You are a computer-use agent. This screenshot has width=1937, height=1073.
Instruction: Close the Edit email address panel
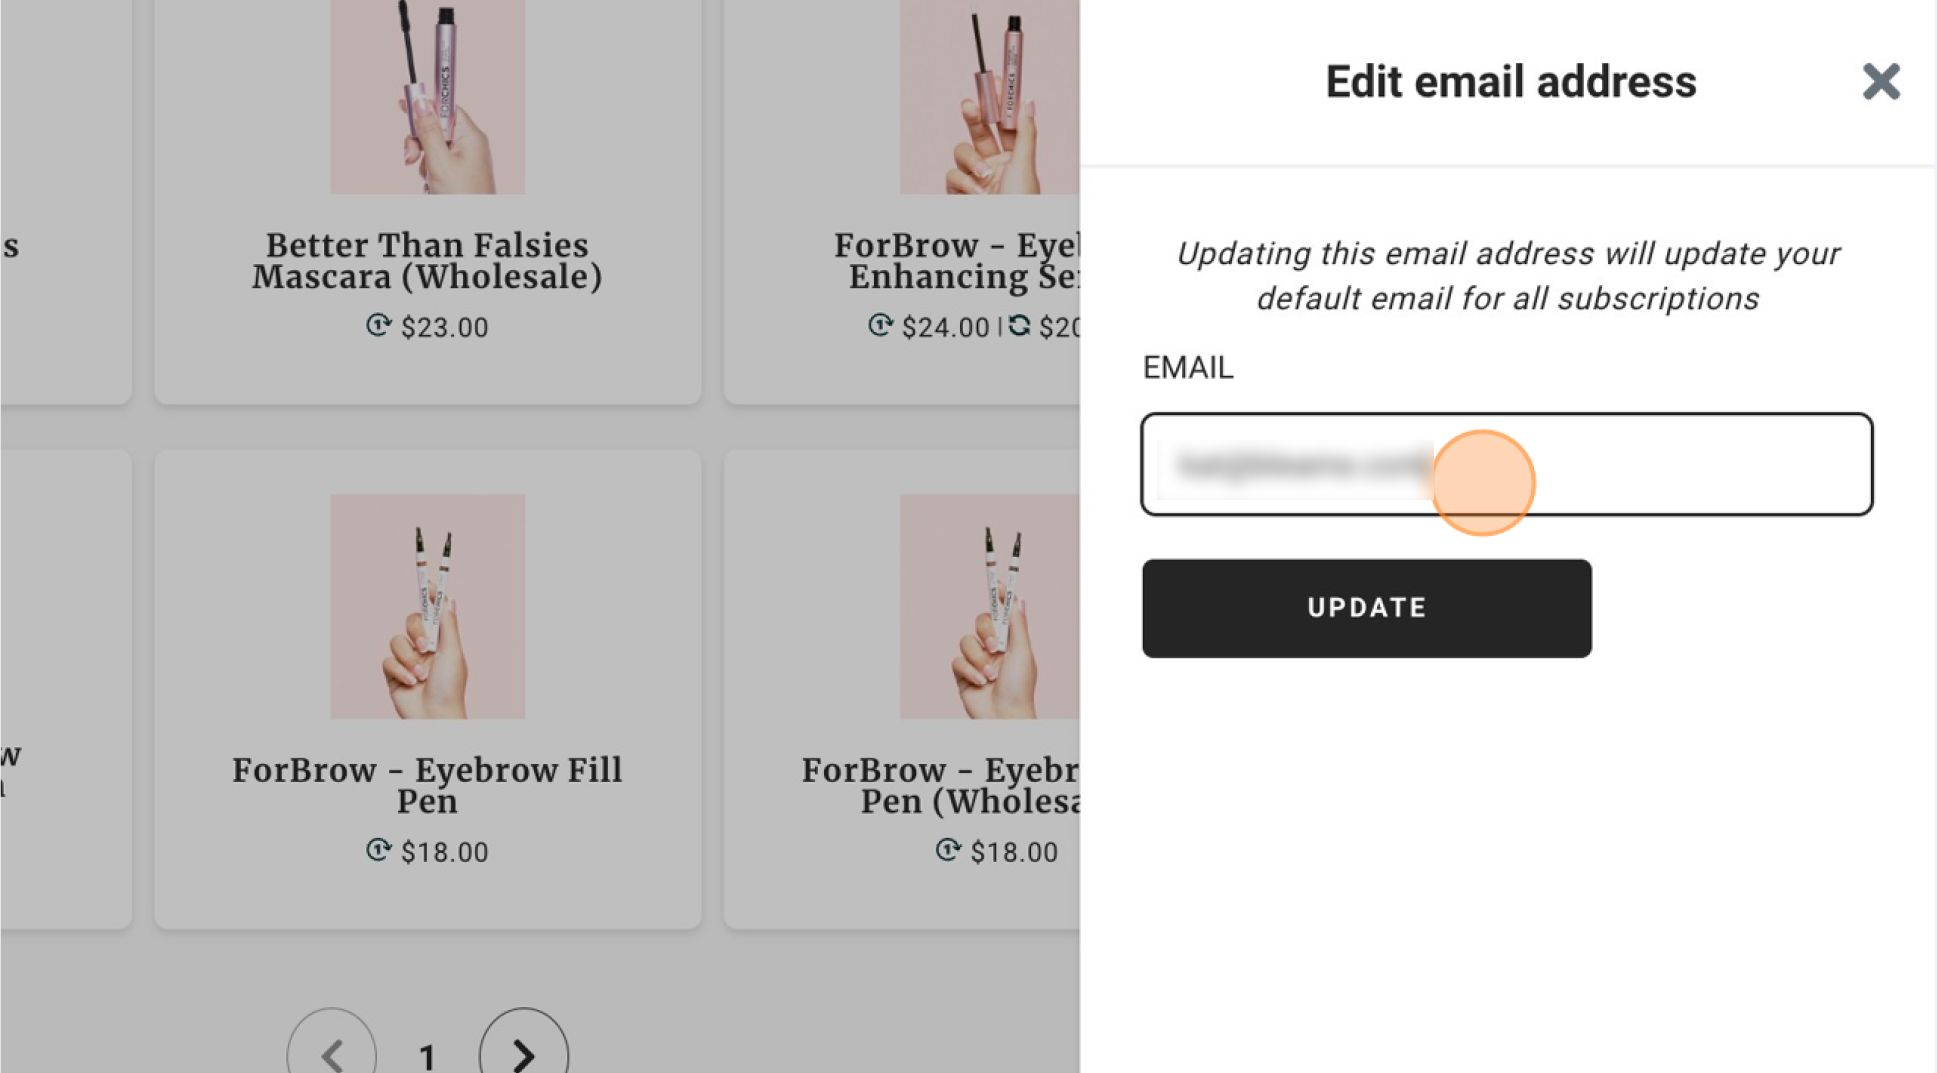[1880, 81]
